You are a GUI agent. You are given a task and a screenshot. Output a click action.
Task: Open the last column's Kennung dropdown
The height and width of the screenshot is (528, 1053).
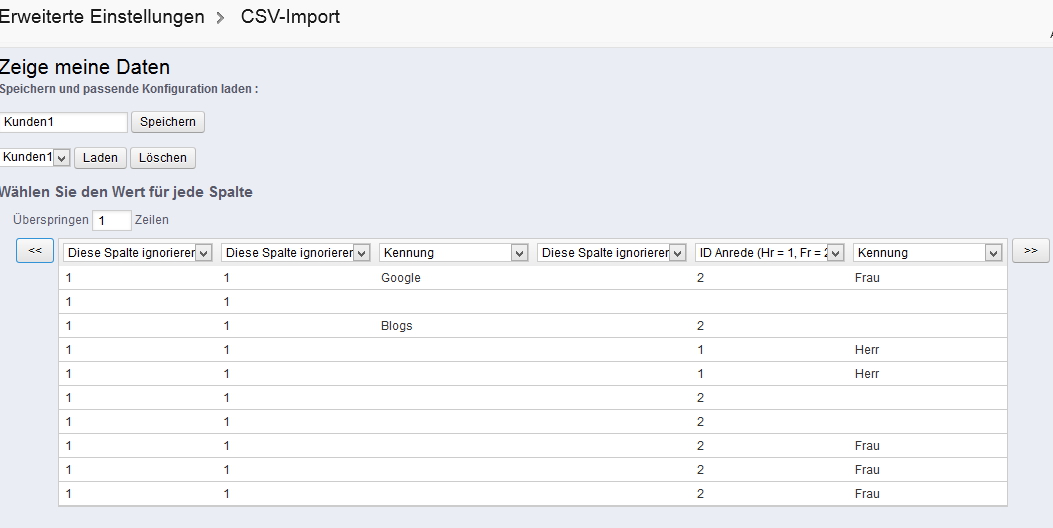click(928, 253)
